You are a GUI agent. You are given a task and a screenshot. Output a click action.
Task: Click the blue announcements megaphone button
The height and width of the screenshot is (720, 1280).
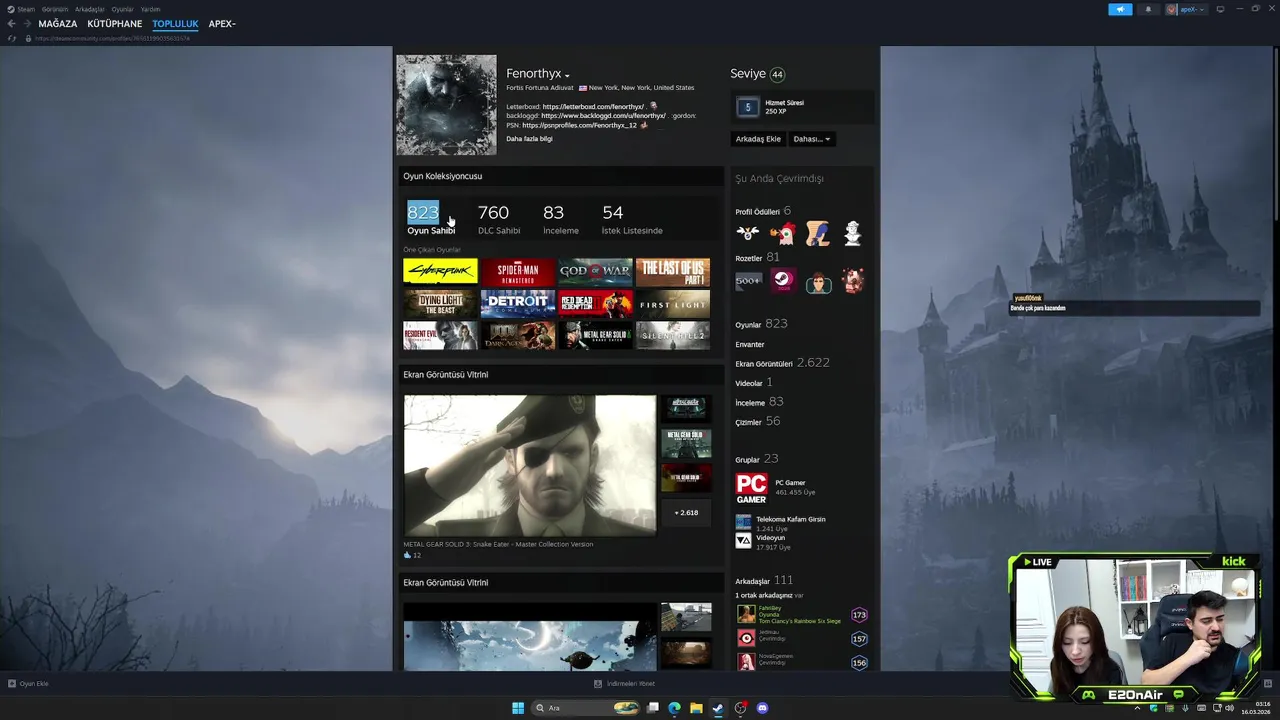(1120, 9)
